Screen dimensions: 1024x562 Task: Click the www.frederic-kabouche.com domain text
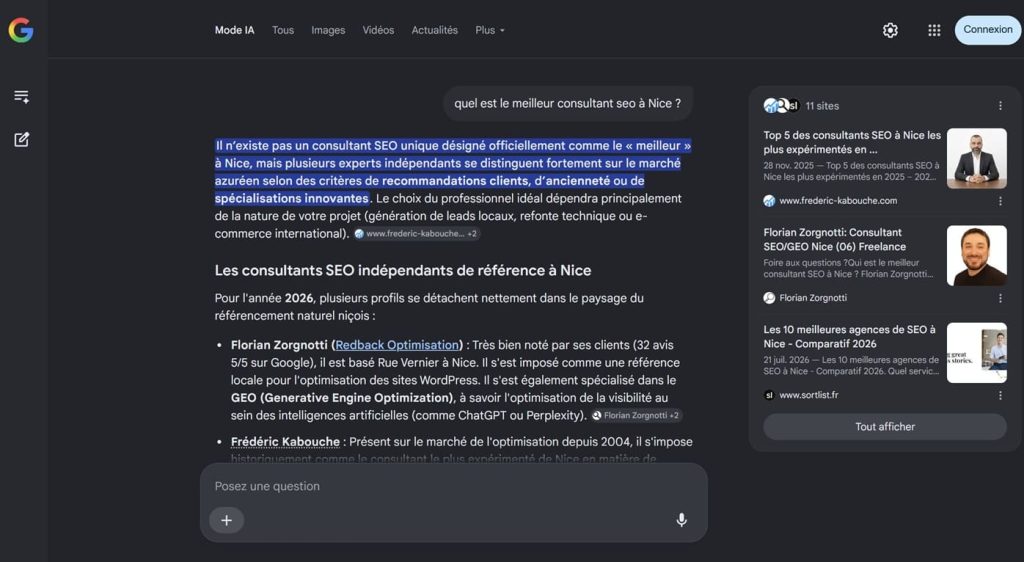point(838,201)
